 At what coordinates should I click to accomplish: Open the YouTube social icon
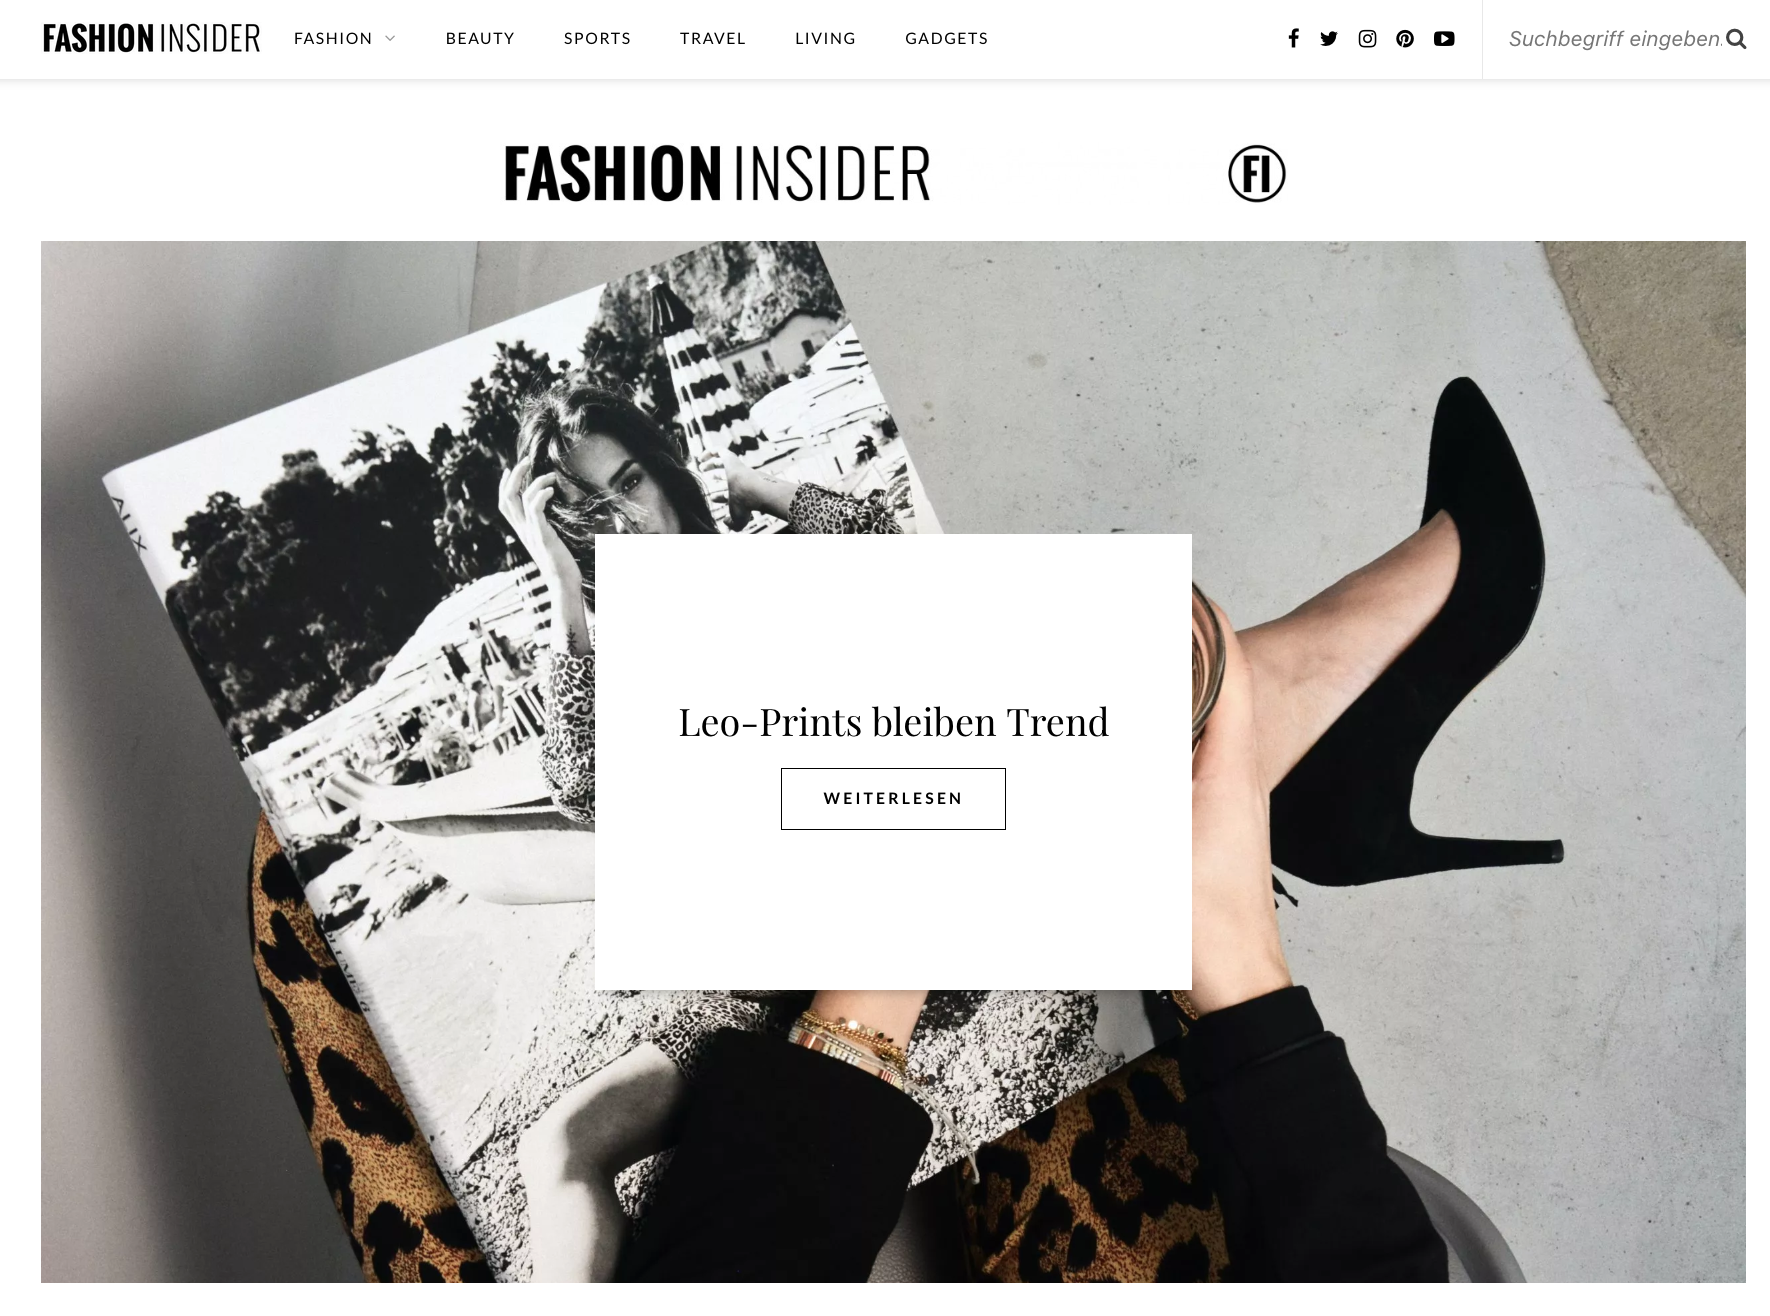click(x=1444, y=39)
